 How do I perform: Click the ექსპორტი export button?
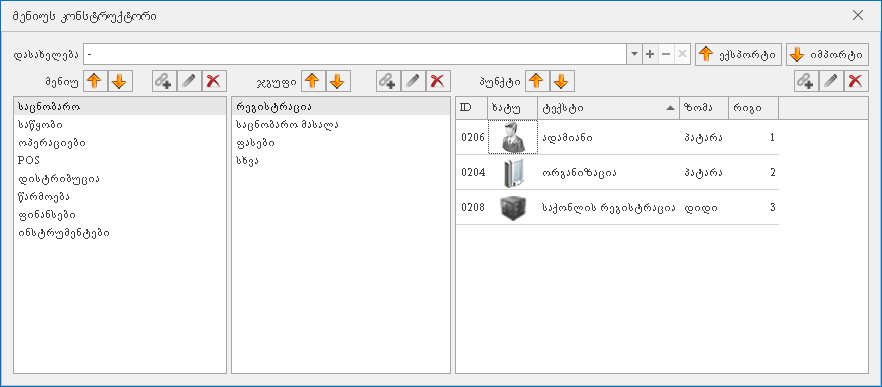coord(738,55)
